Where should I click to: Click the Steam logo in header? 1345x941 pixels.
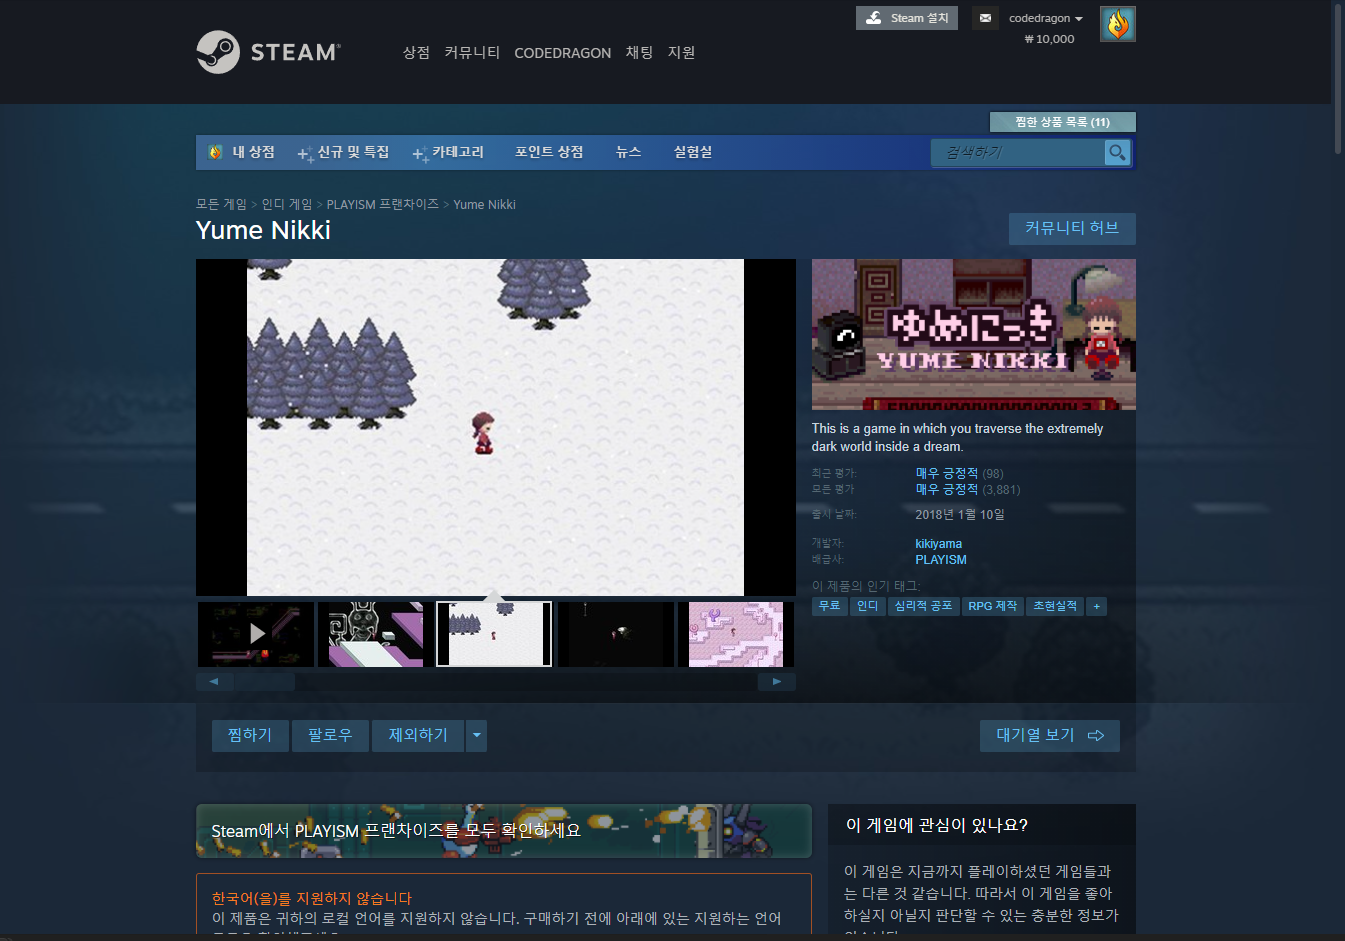(x=268, y=52)
